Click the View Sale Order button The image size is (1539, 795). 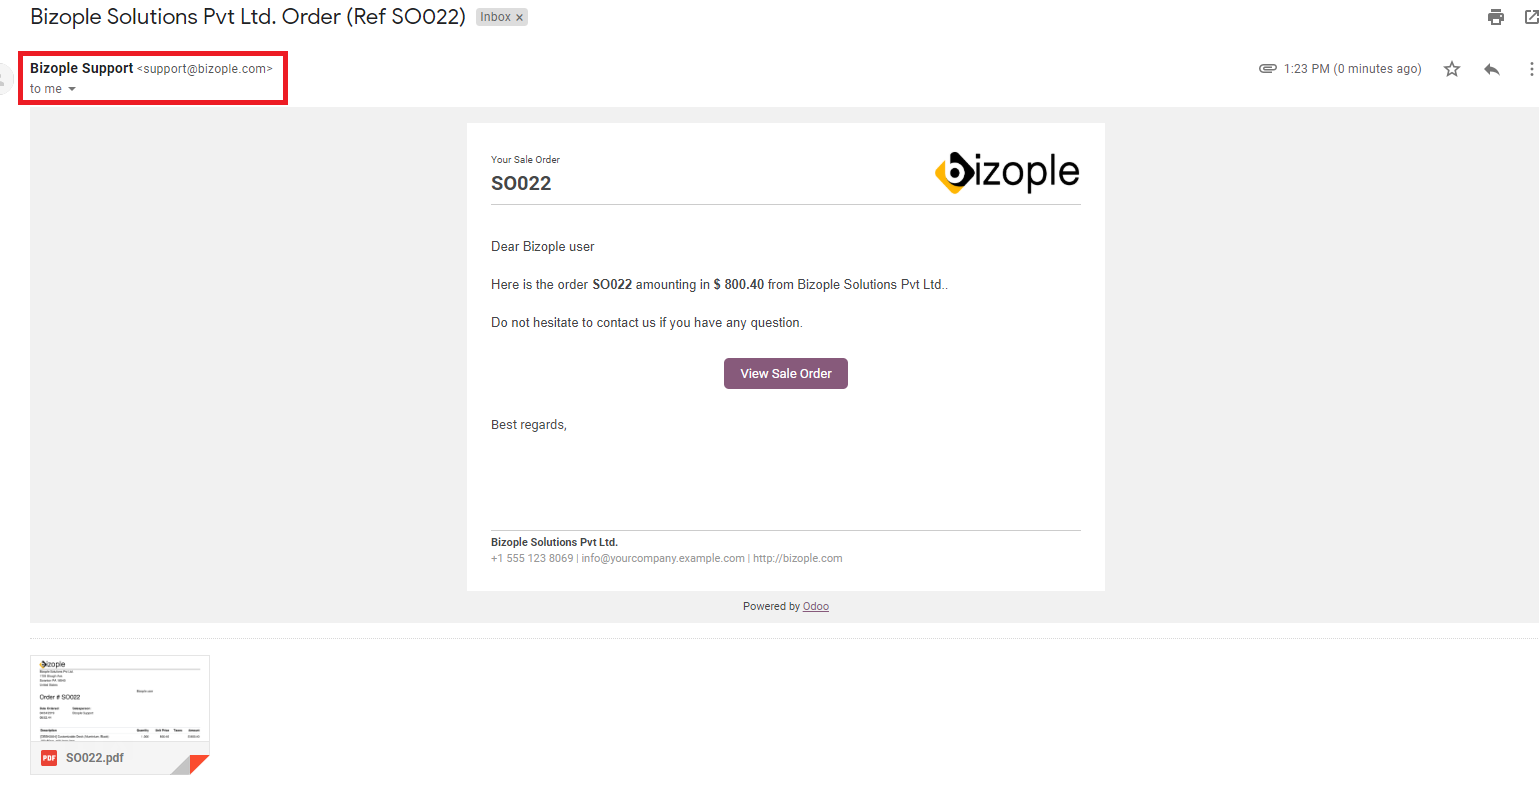point(786,373)
